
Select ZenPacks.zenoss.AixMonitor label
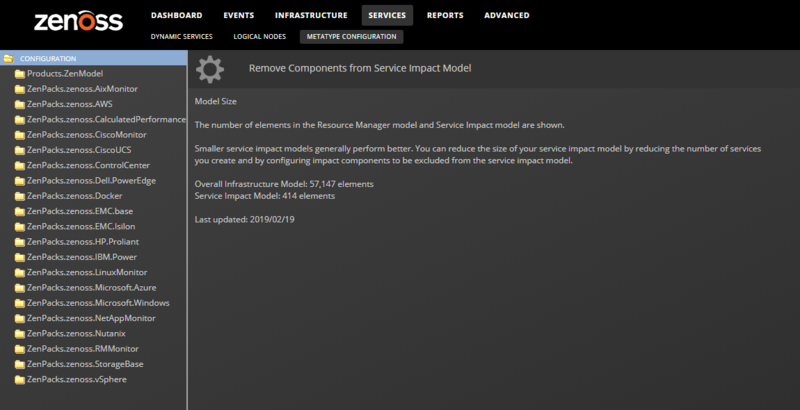coord(82,89)
